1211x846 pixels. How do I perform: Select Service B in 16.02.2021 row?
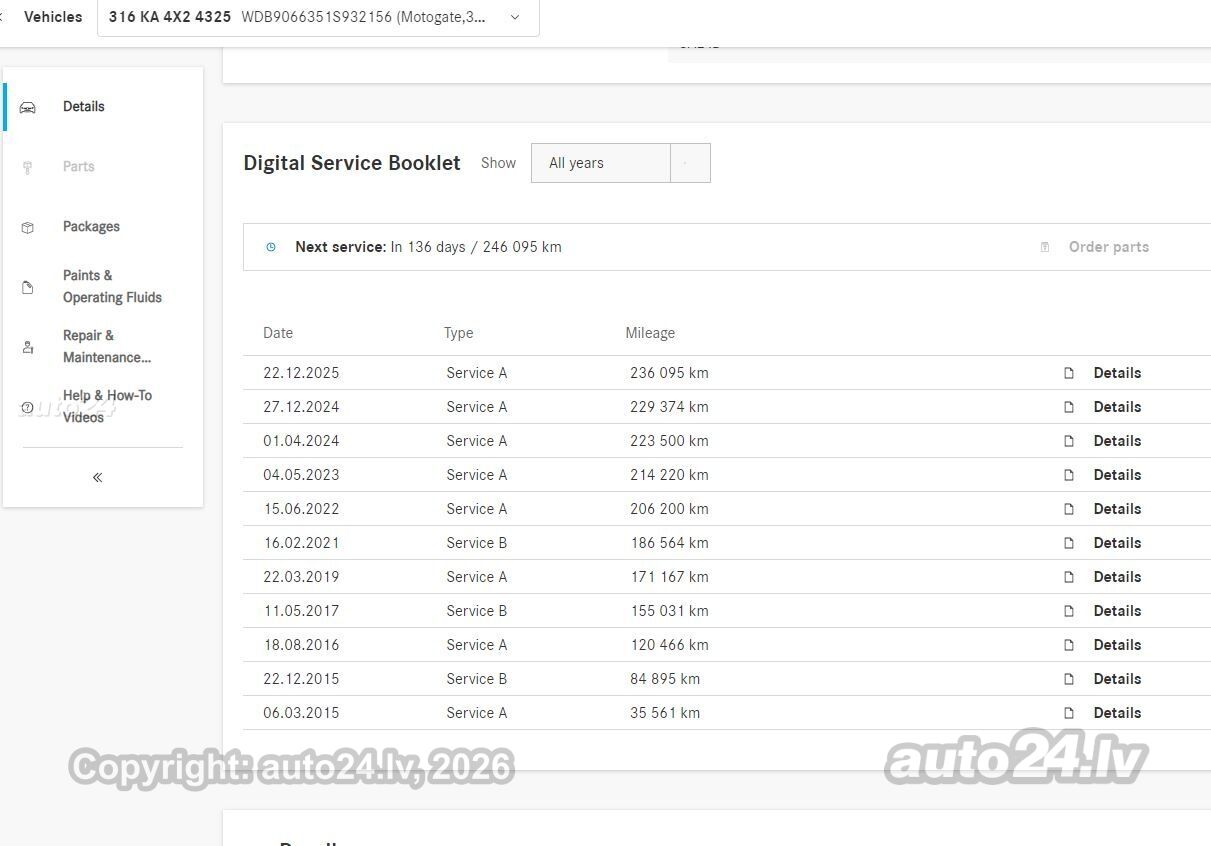point(477,543)
